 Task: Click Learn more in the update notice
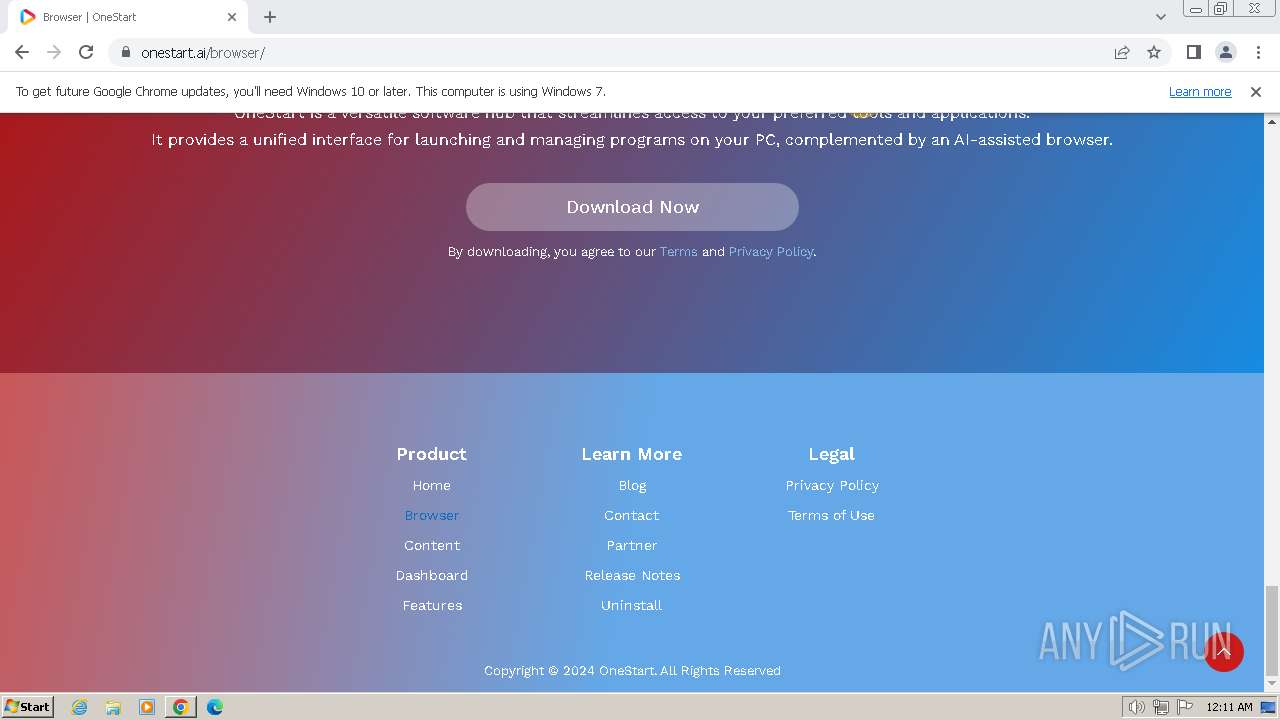pyautogui.click(x=1200, y=91)
